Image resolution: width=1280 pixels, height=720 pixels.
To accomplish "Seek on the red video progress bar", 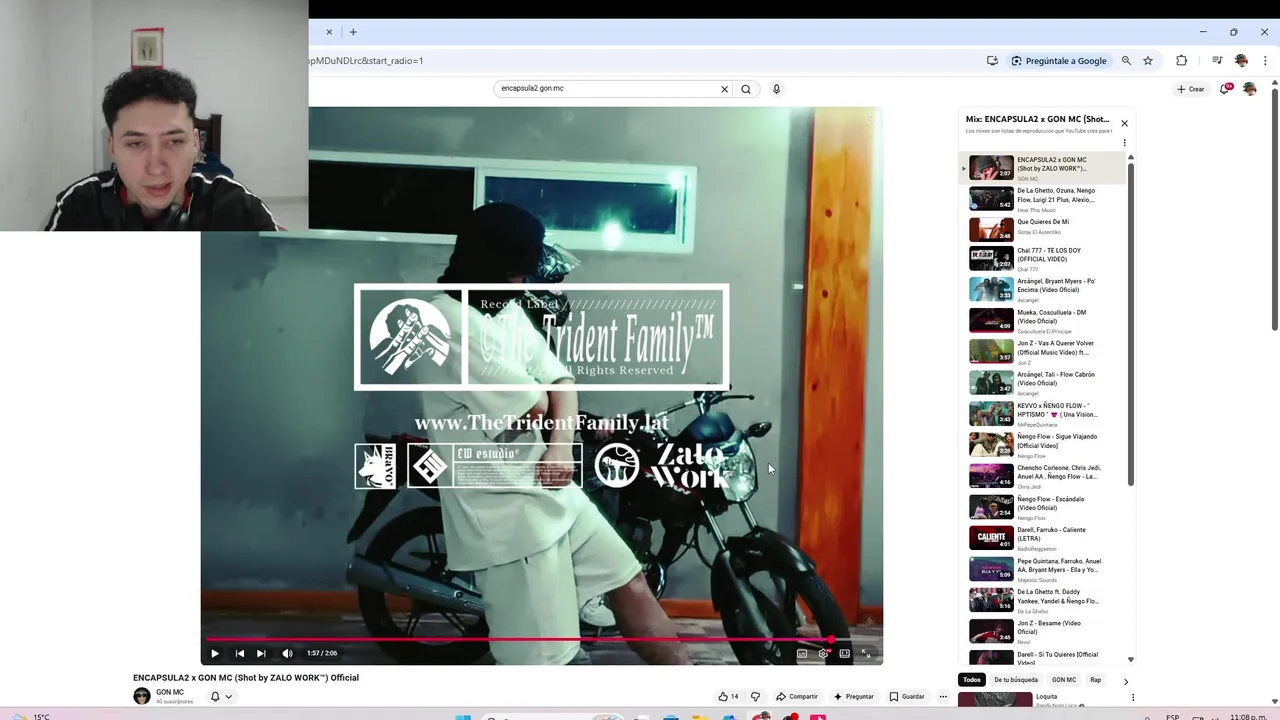I will point(540,639).
